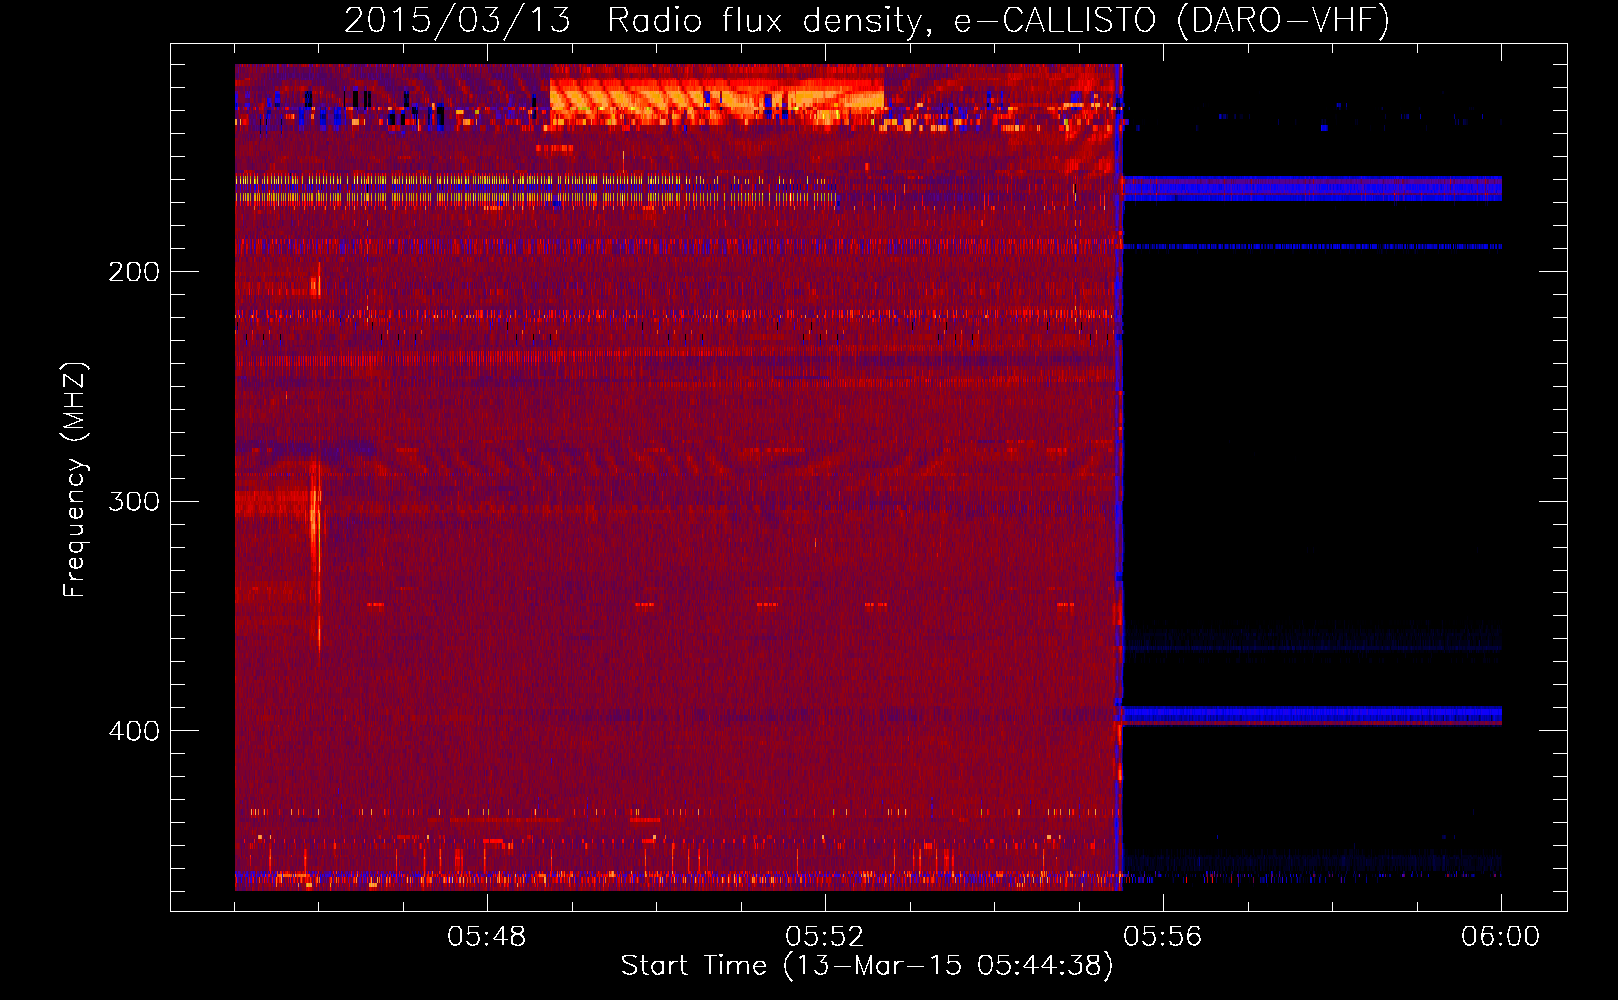Click the plot title '2015/03/13 Radio flux density'
The width and height of the screenshot is (1618, 1000).
[x=867, y=20]
